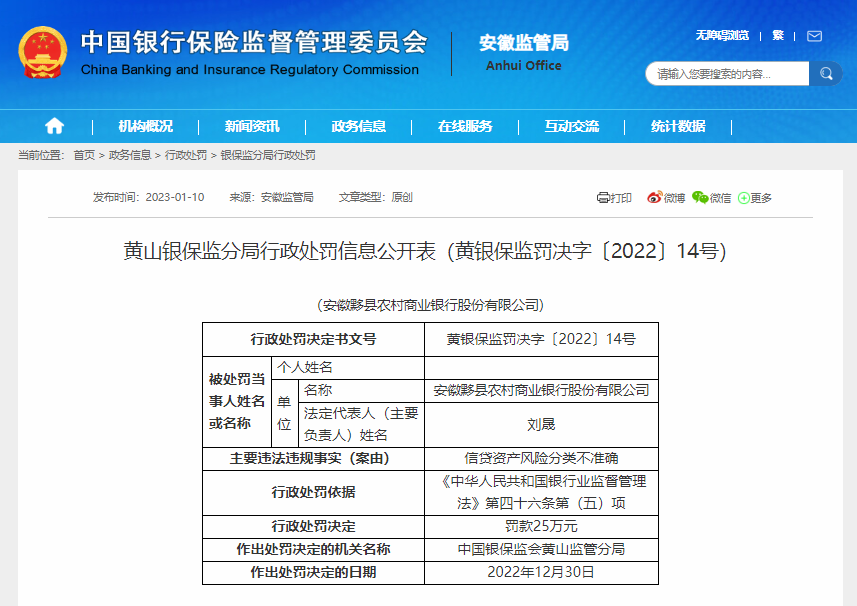Switch to traditional Chinese with 繁
857x606 pixels.
[778, 36]
